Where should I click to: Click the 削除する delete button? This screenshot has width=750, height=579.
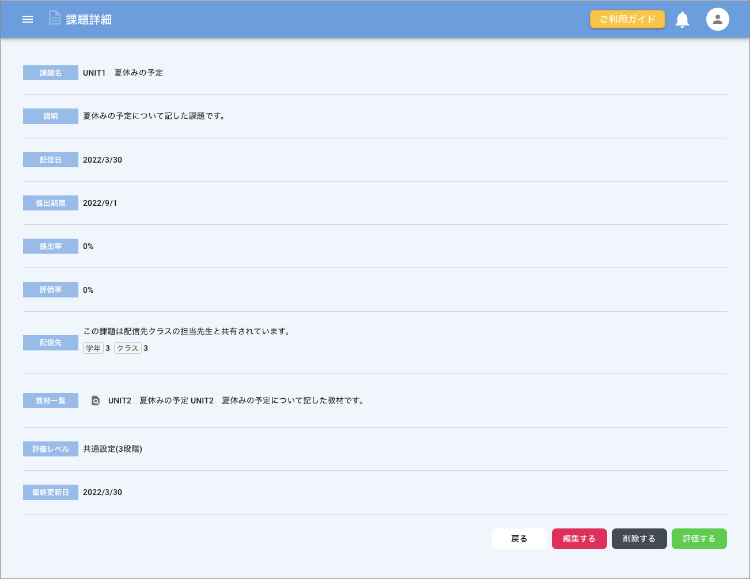(x=639, y=539)
